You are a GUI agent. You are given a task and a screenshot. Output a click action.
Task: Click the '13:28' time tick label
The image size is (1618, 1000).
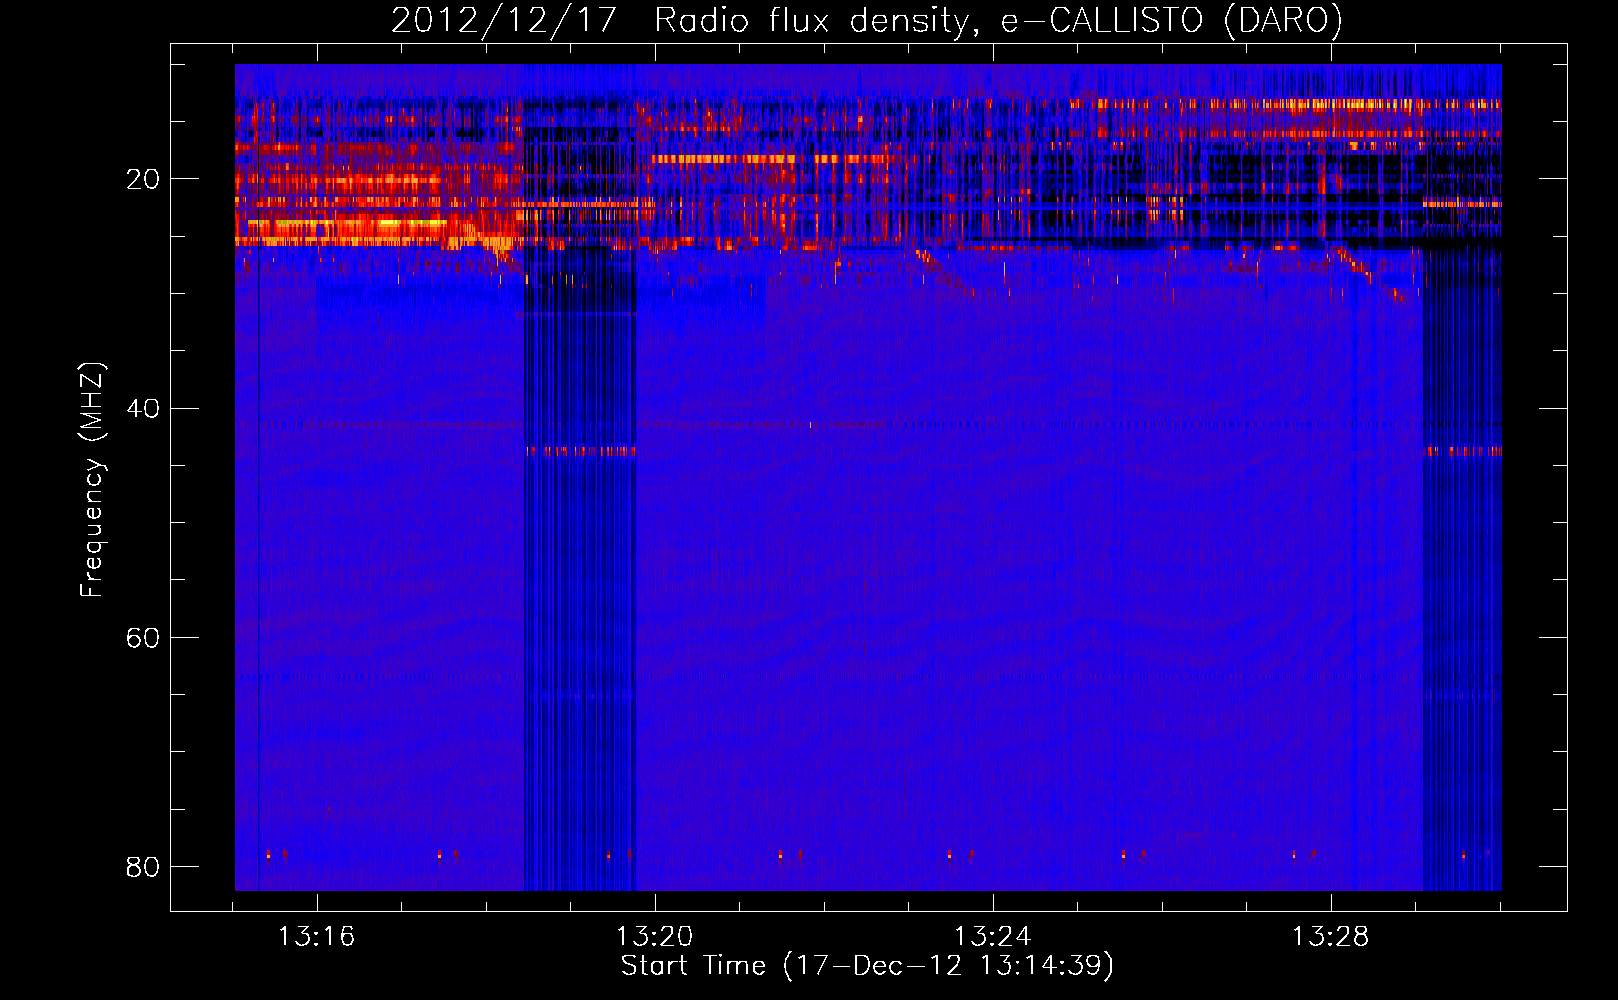point(1330,937)
